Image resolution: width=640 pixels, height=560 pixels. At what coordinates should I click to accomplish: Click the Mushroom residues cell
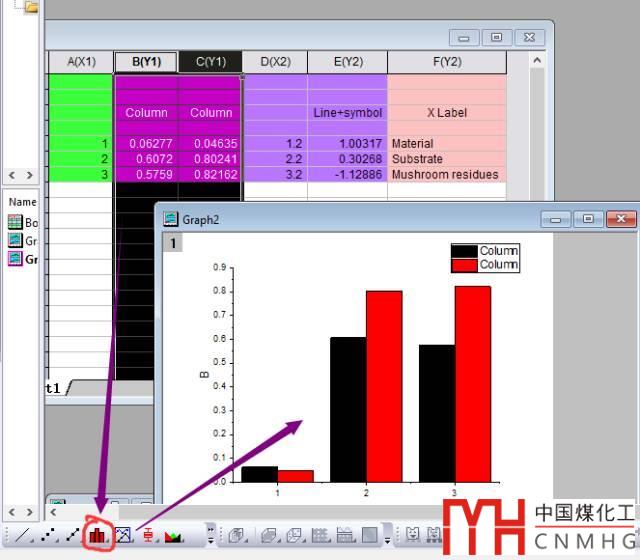[447, 174]
